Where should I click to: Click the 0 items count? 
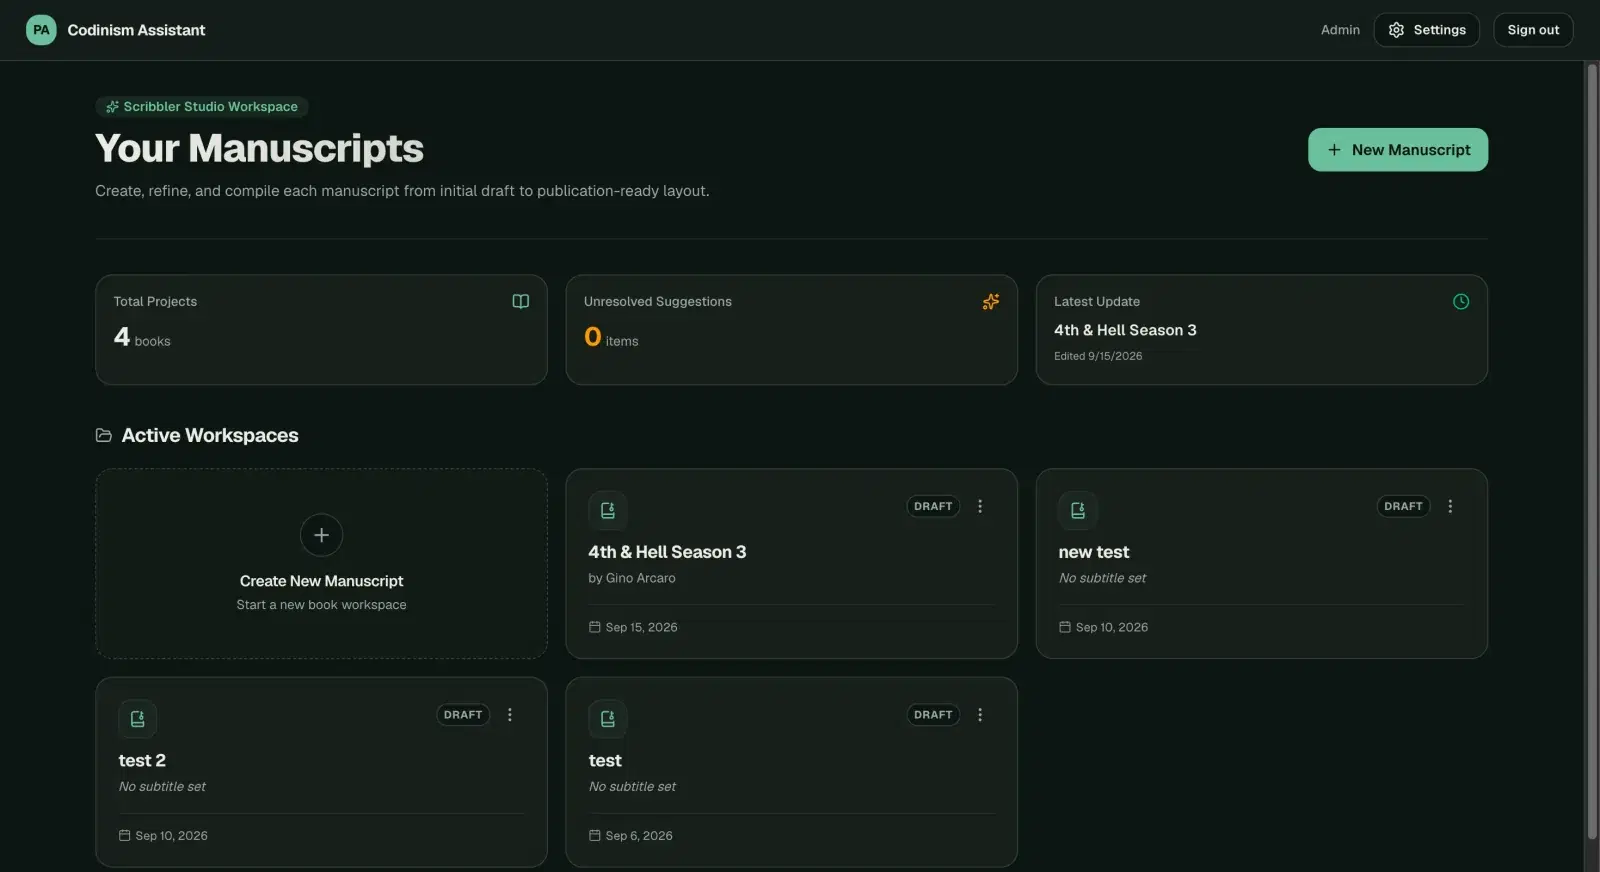point(611,337)
